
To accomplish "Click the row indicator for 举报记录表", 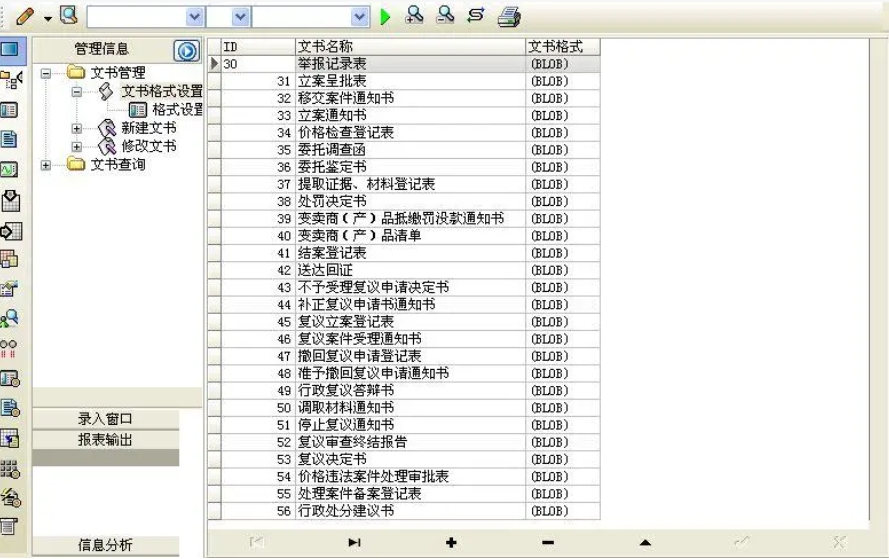I will coord(214,63).
